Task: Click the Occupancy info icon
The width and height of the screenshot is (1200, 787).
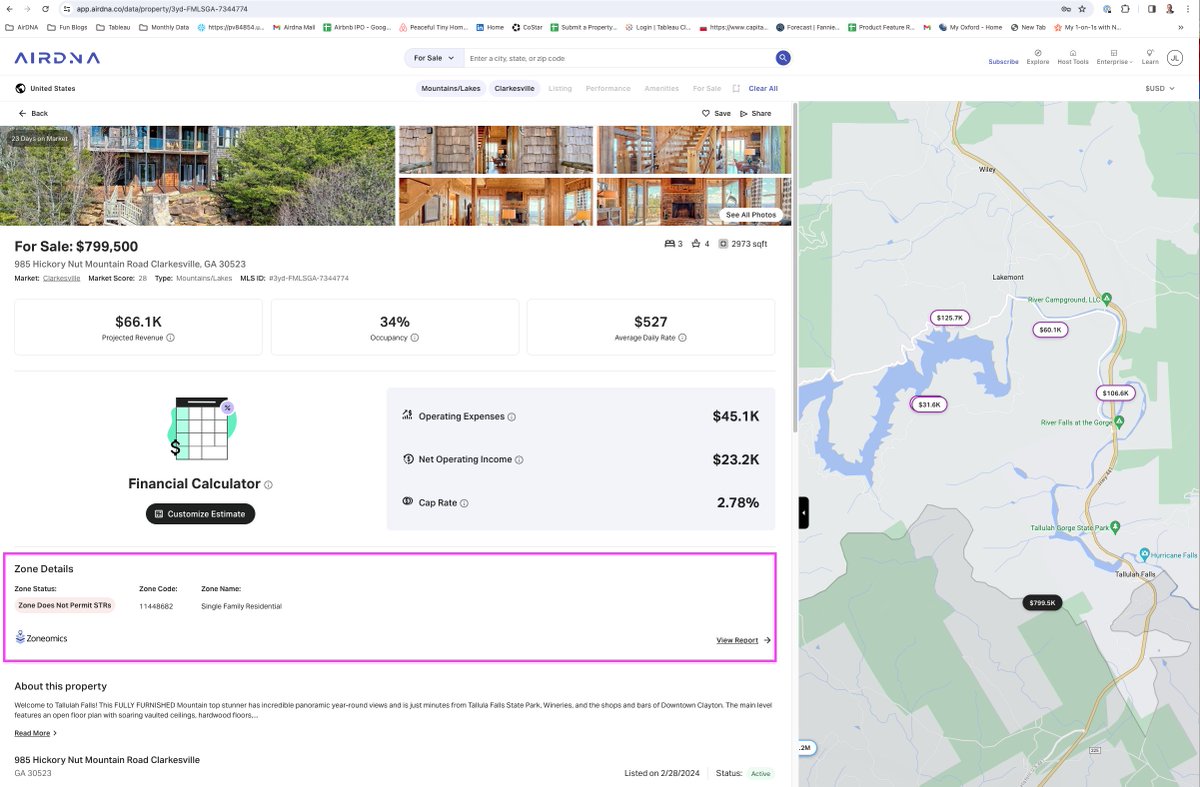Action: click(x=415, y=338)
